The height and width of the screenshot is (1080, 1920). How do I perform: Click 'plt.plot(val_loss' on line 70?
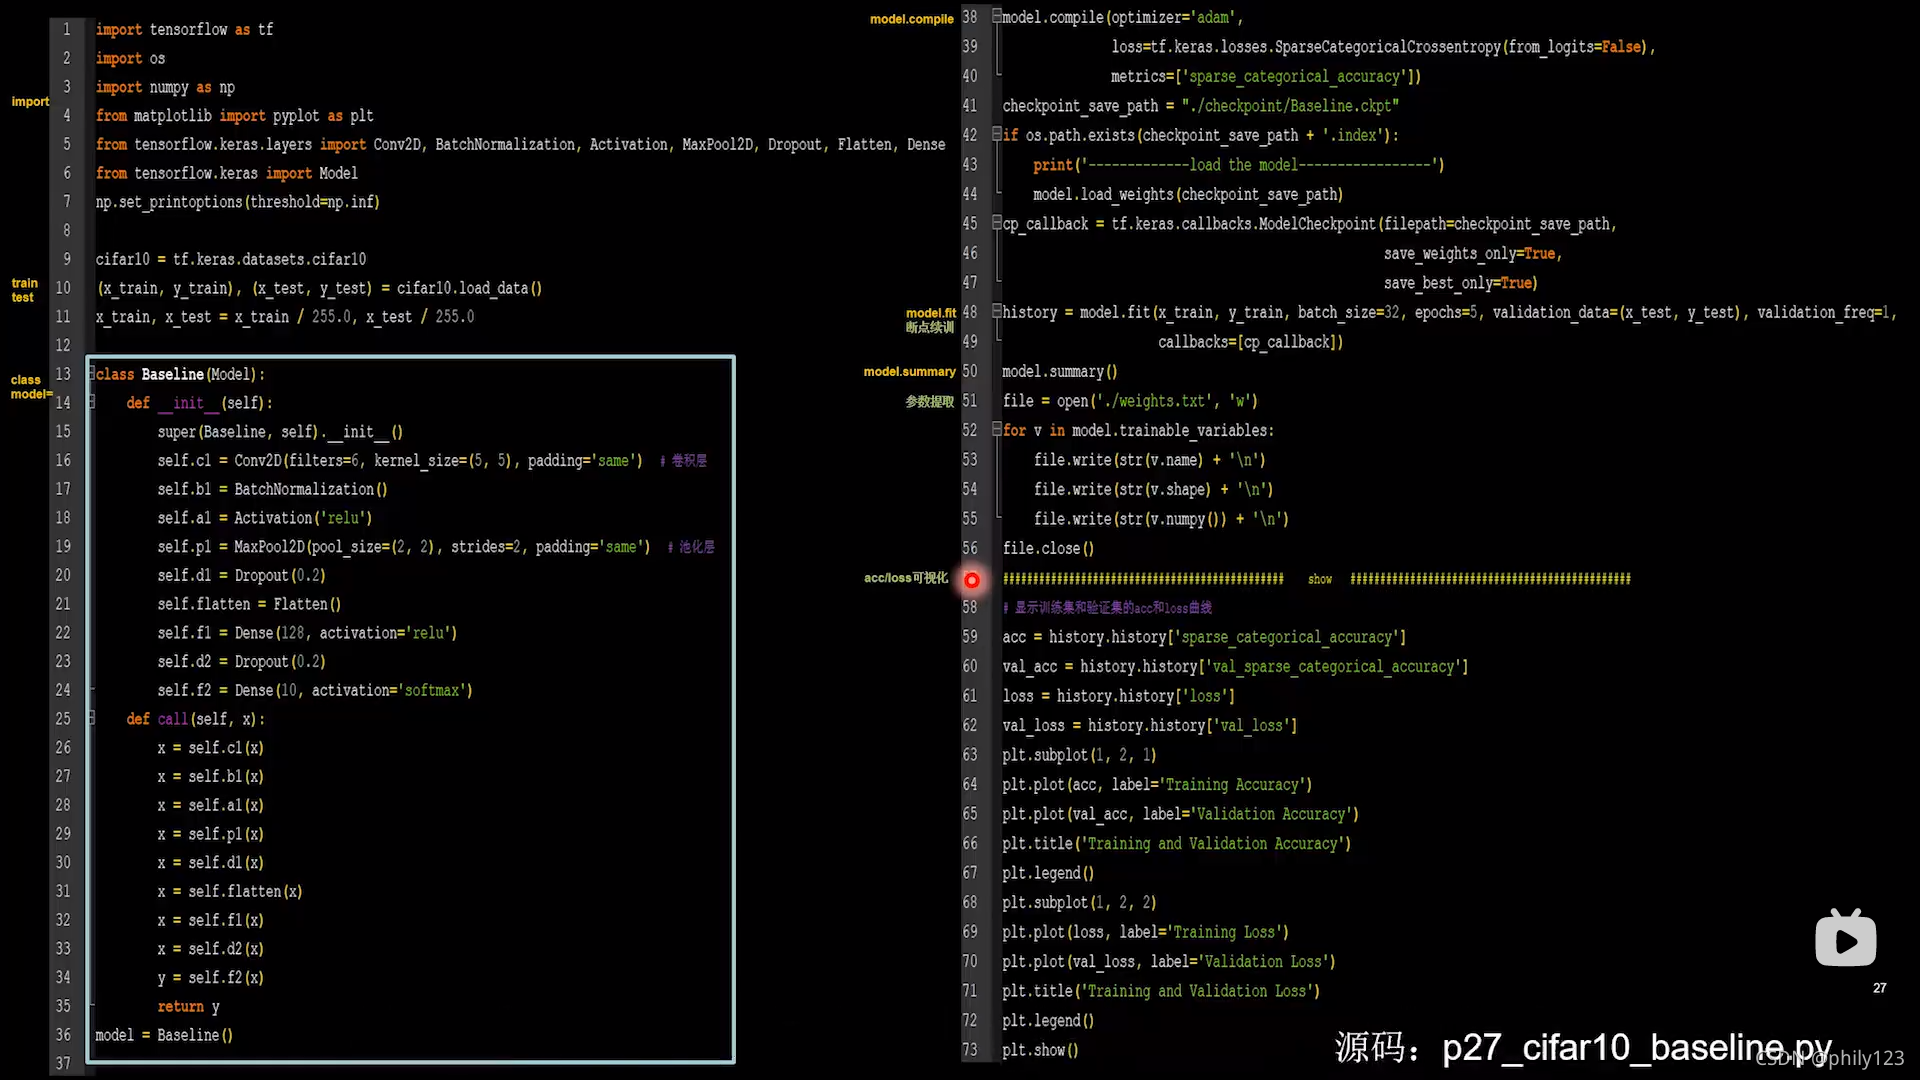(x=1168, y=961)
